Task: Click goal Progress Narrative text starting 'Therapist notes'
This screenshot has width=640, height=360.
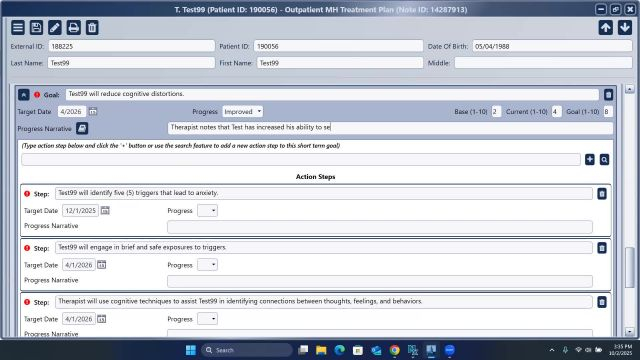Action: 390,128
